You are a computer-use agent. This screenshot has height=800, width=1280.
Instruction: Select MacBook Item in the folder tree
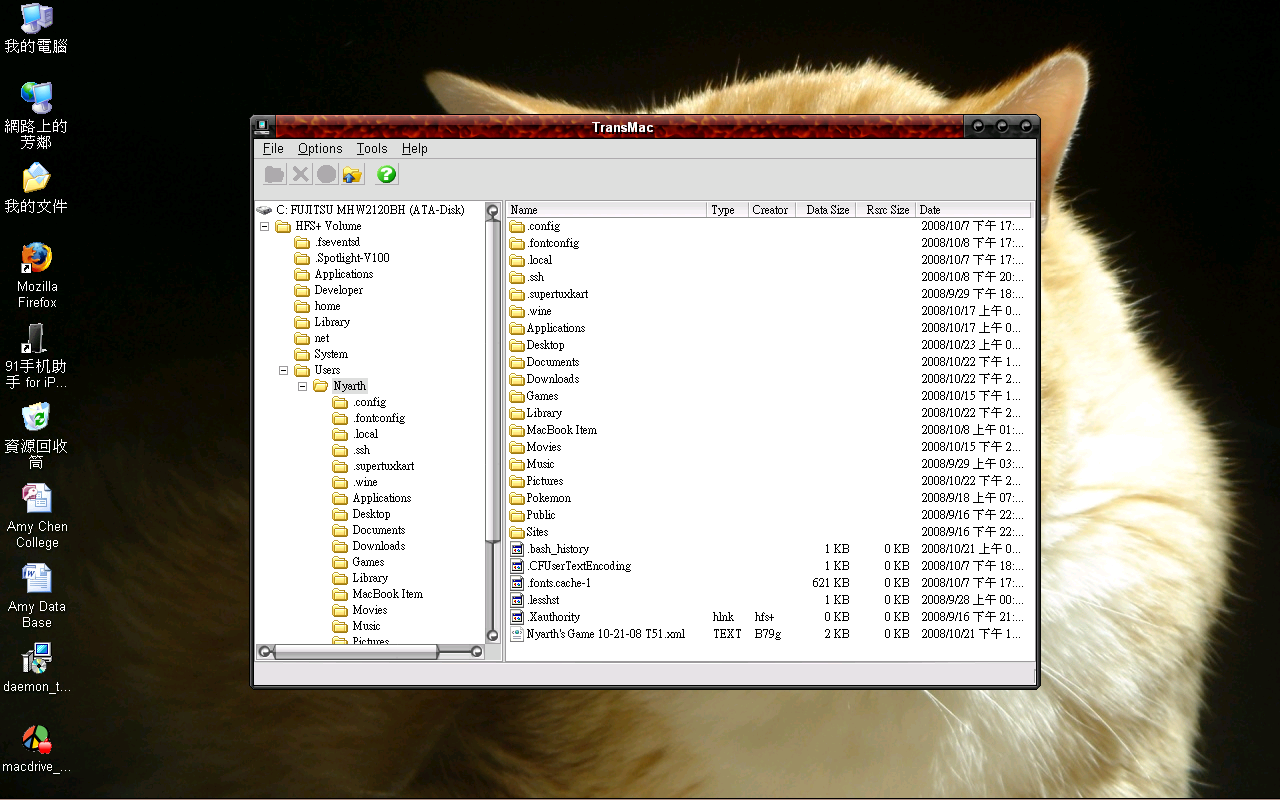pos(387,594)
